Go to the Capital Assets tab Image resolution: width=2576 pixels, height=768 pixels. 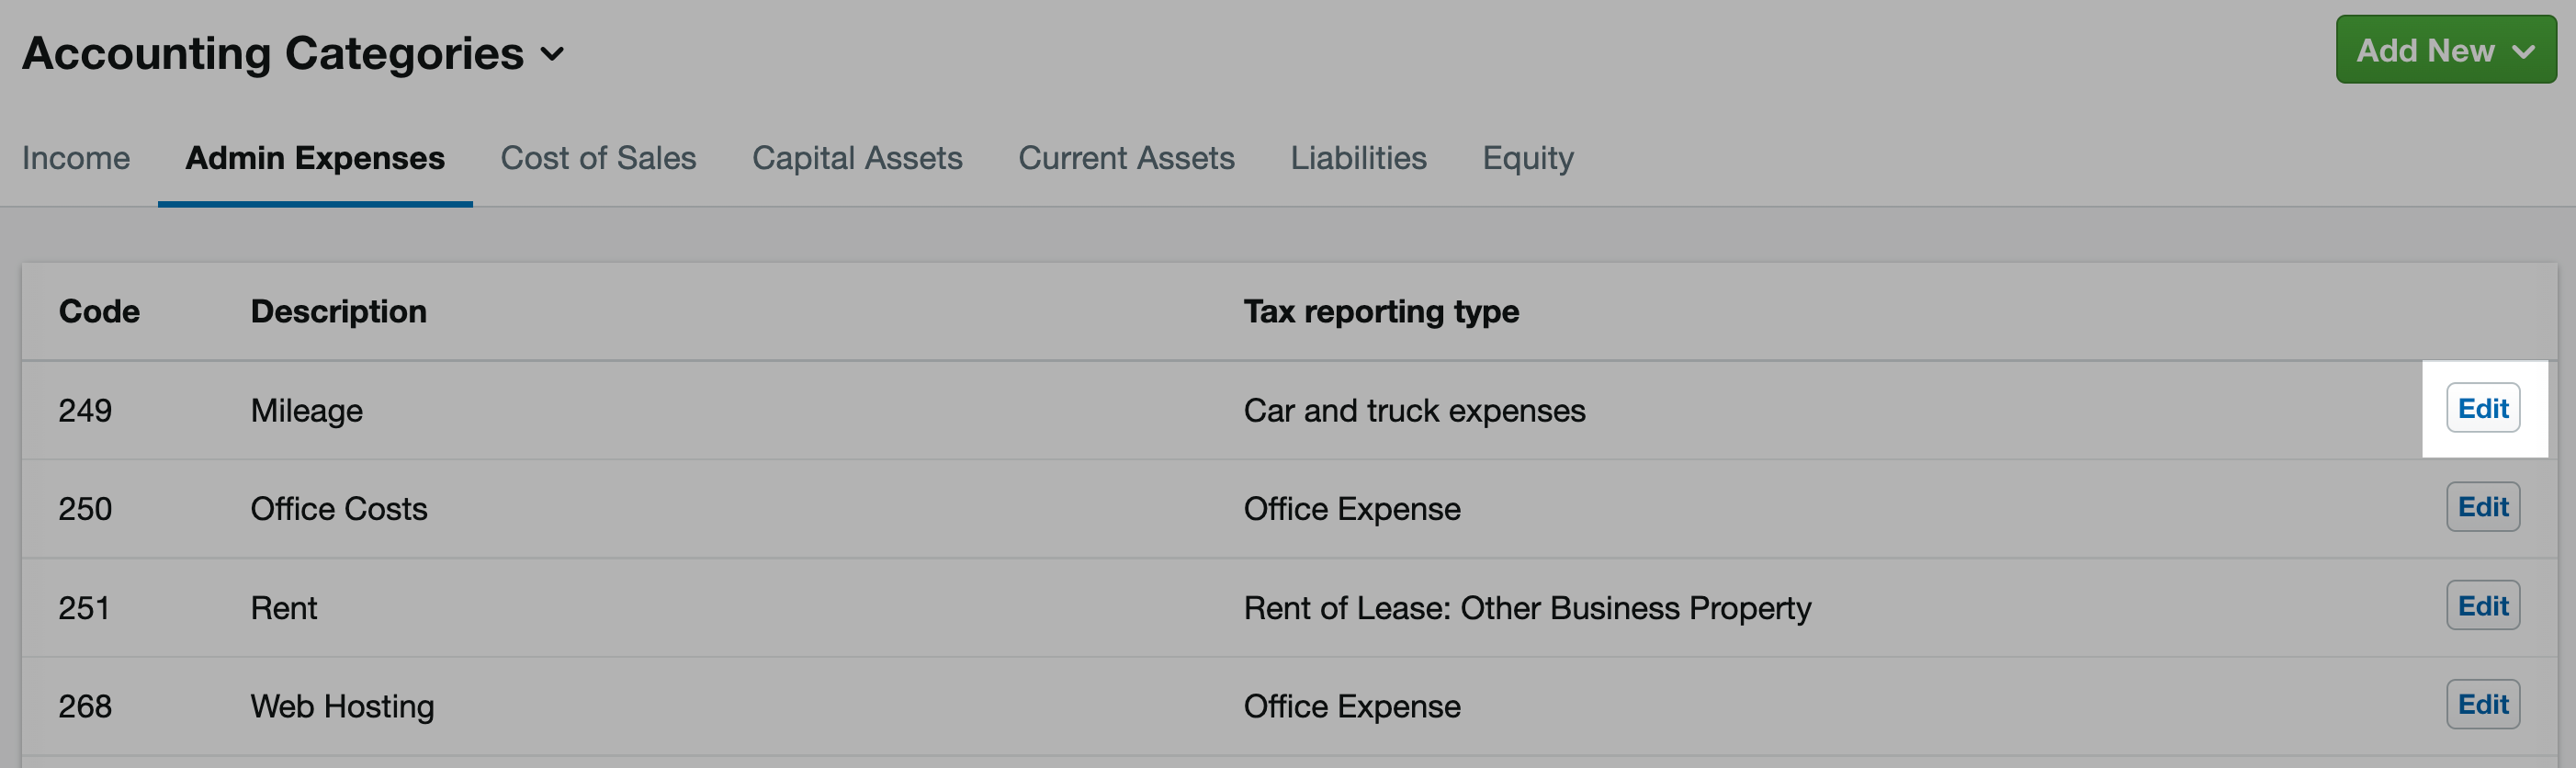857,158
